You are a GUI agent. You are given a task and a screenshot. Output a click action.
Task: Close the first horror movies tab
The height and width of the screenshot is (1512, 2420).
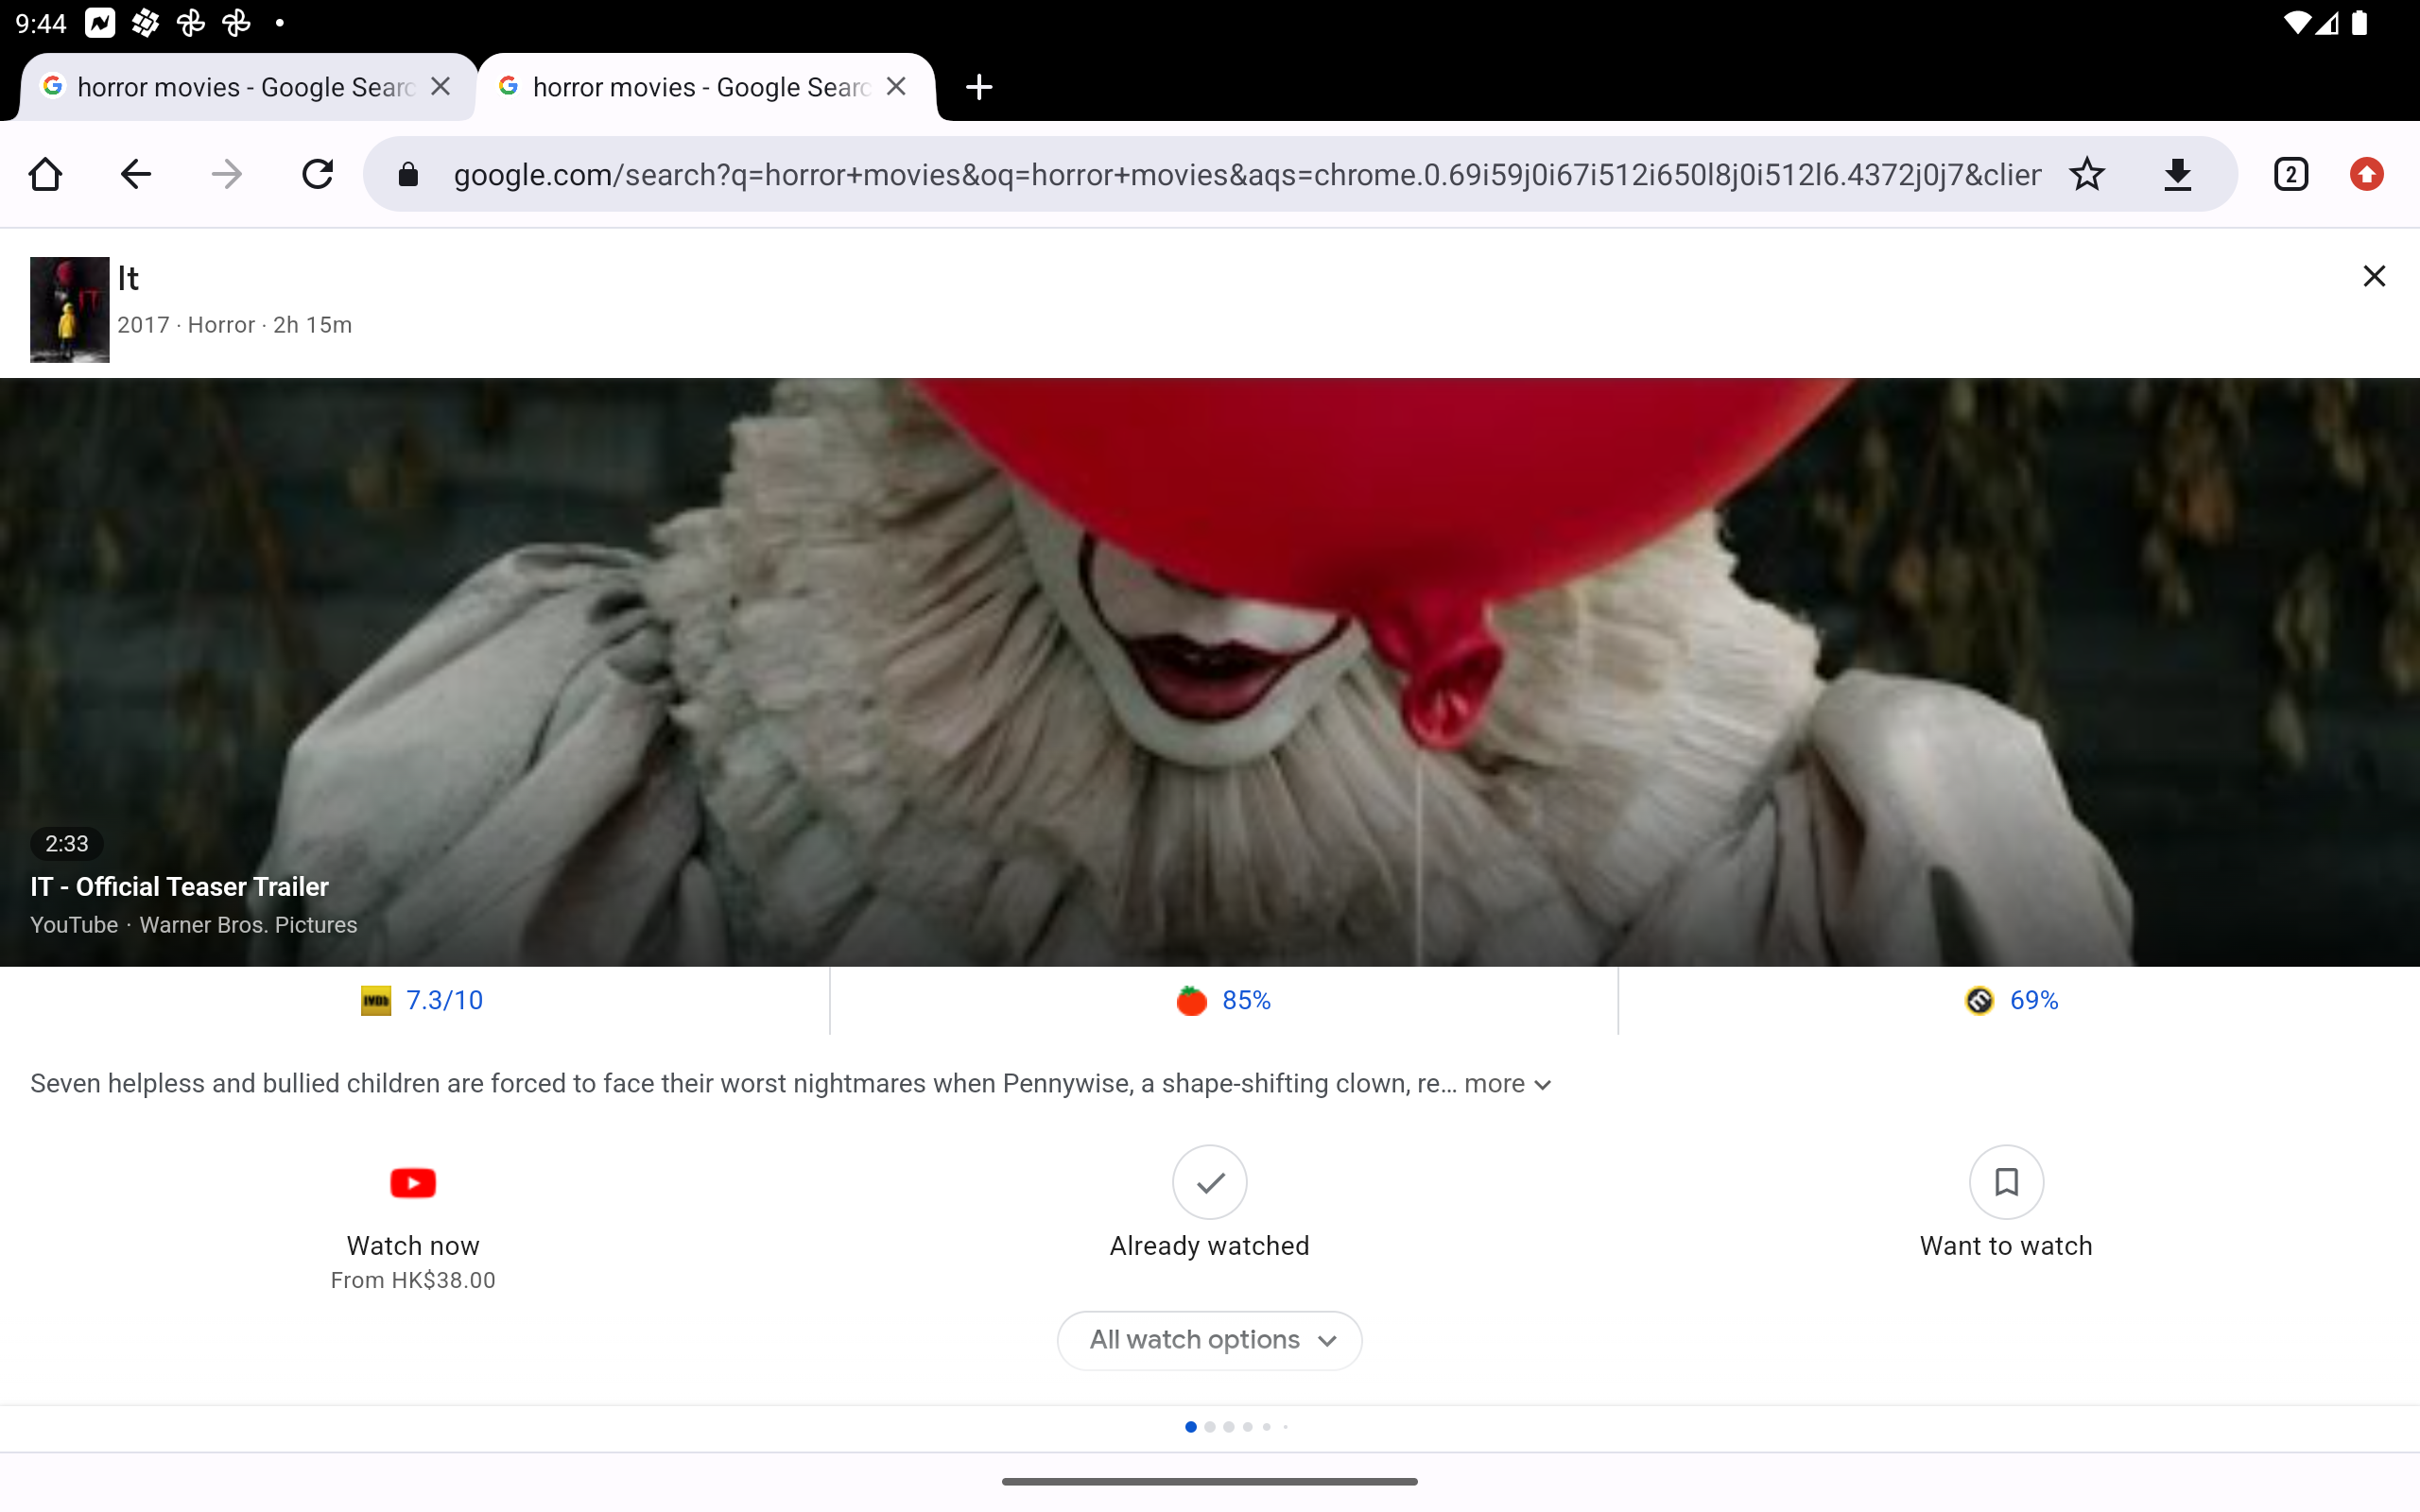(440, 87)
